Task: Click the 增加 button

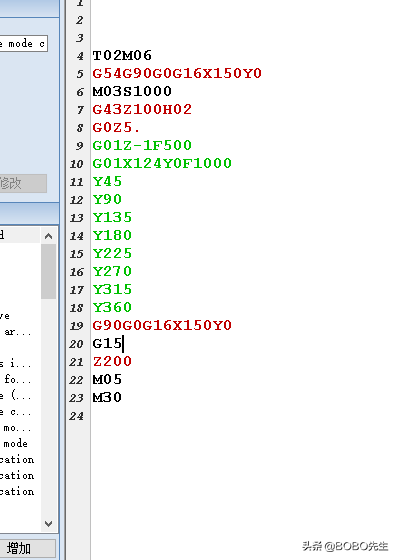Action: (x=27, y=548)
